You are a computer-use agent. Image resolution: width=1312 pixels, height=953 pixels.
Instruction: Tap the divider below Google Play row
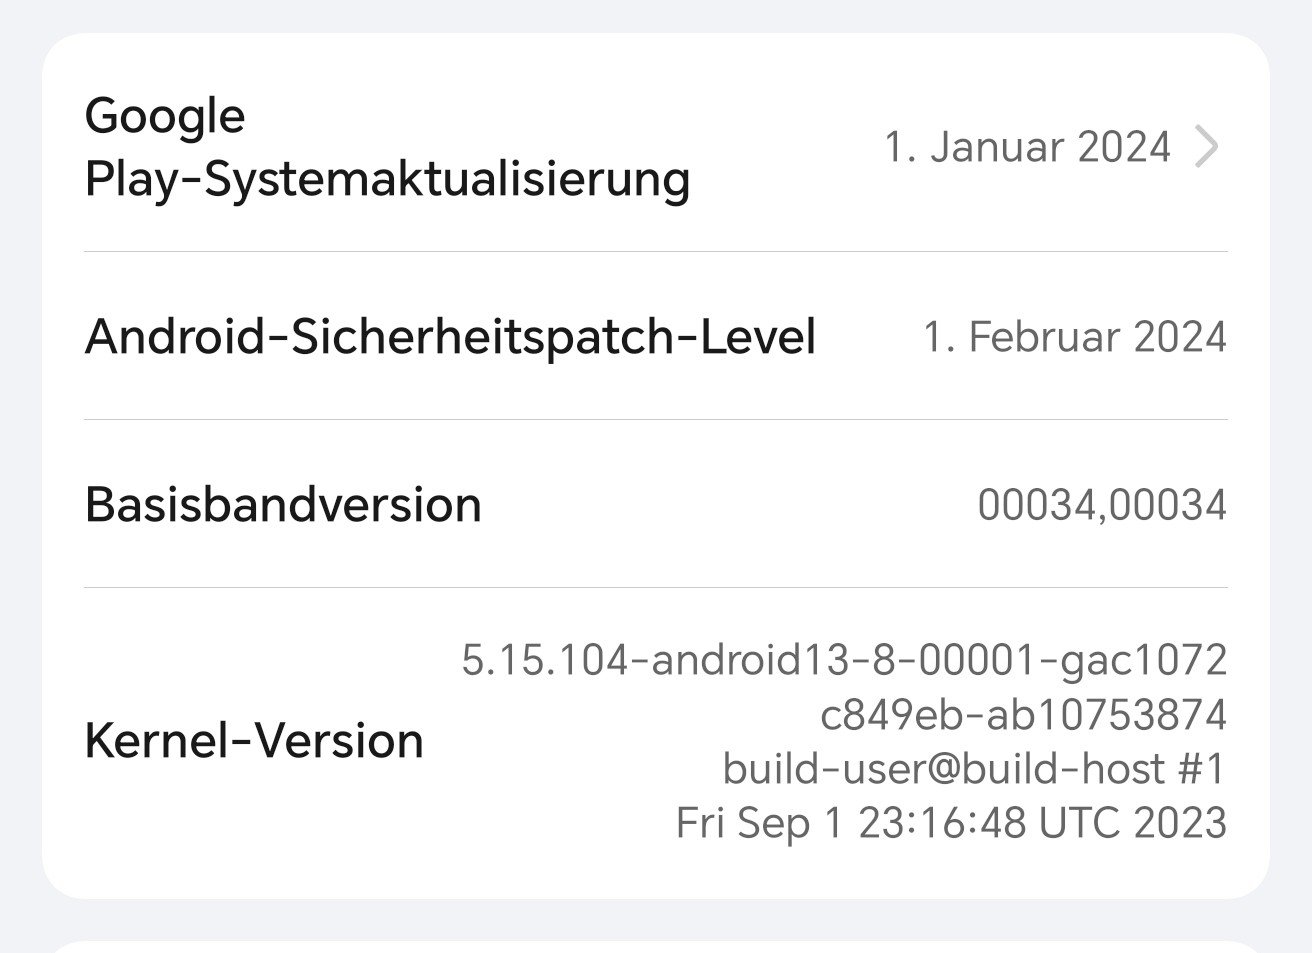[x=655, y=251]
